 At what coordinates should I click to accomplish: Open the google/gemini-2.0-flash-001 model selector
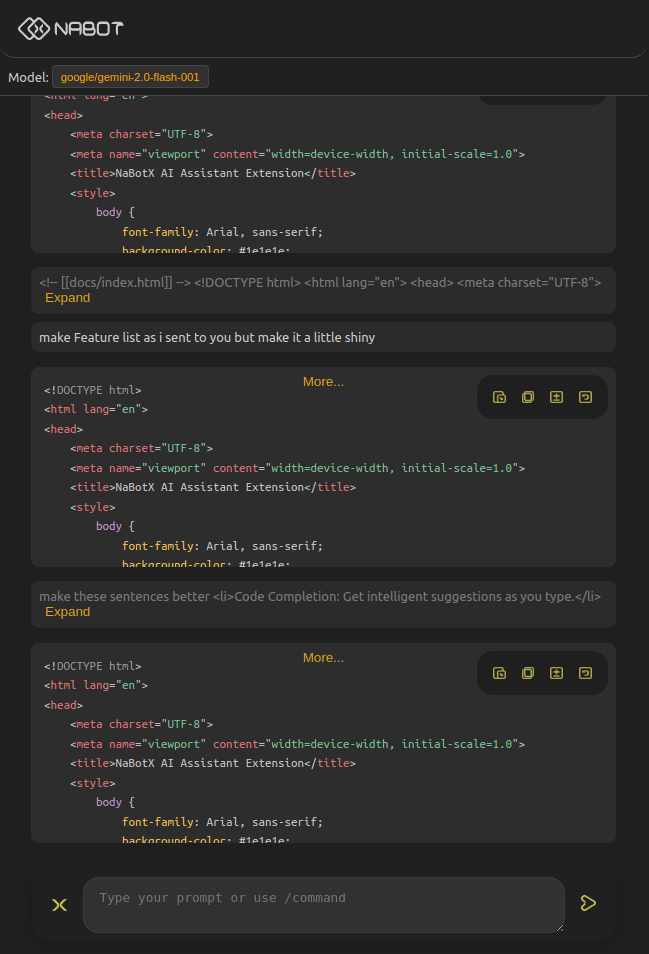tap(130, 77)
